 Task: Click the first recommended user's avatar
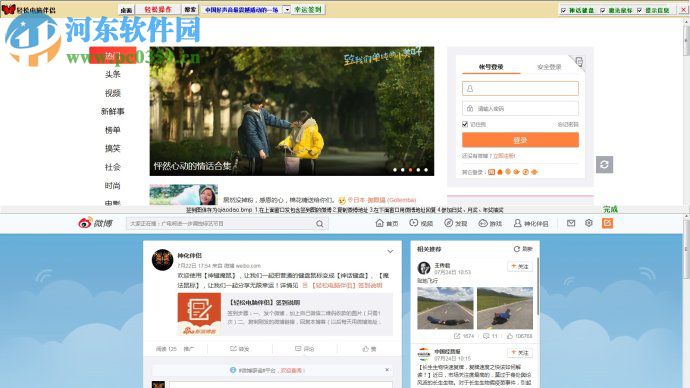pos(424,268)
